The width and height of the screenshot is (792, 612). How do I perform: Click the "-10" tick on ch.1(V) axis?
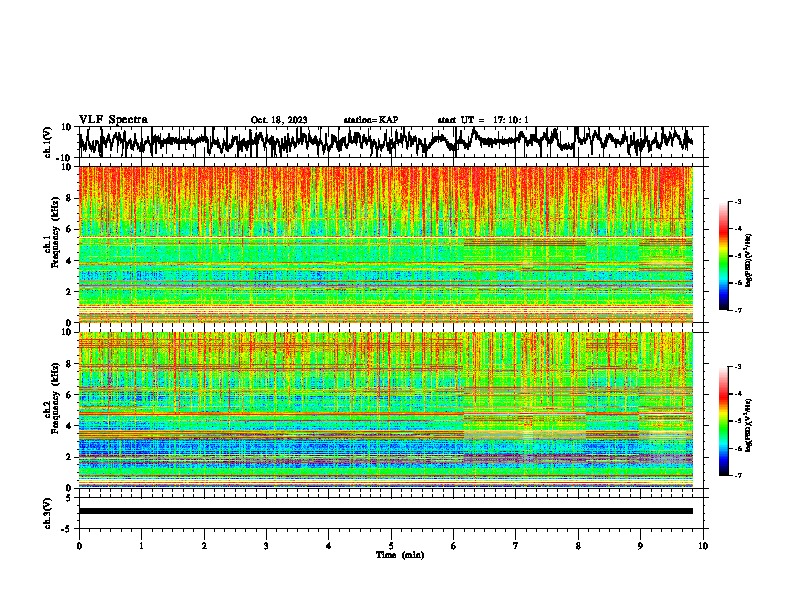(65, 158)
